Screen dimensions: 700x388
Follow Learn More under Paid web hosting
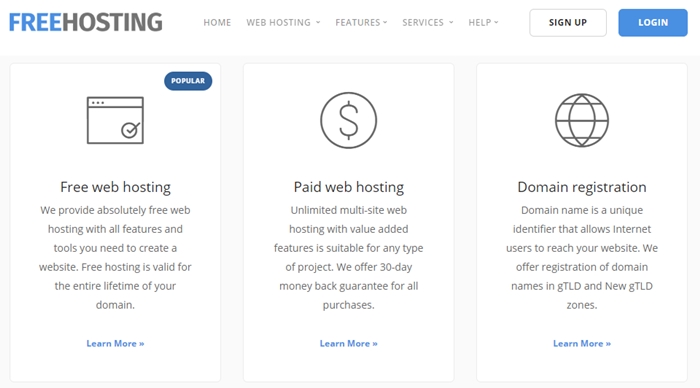[349, 343]
